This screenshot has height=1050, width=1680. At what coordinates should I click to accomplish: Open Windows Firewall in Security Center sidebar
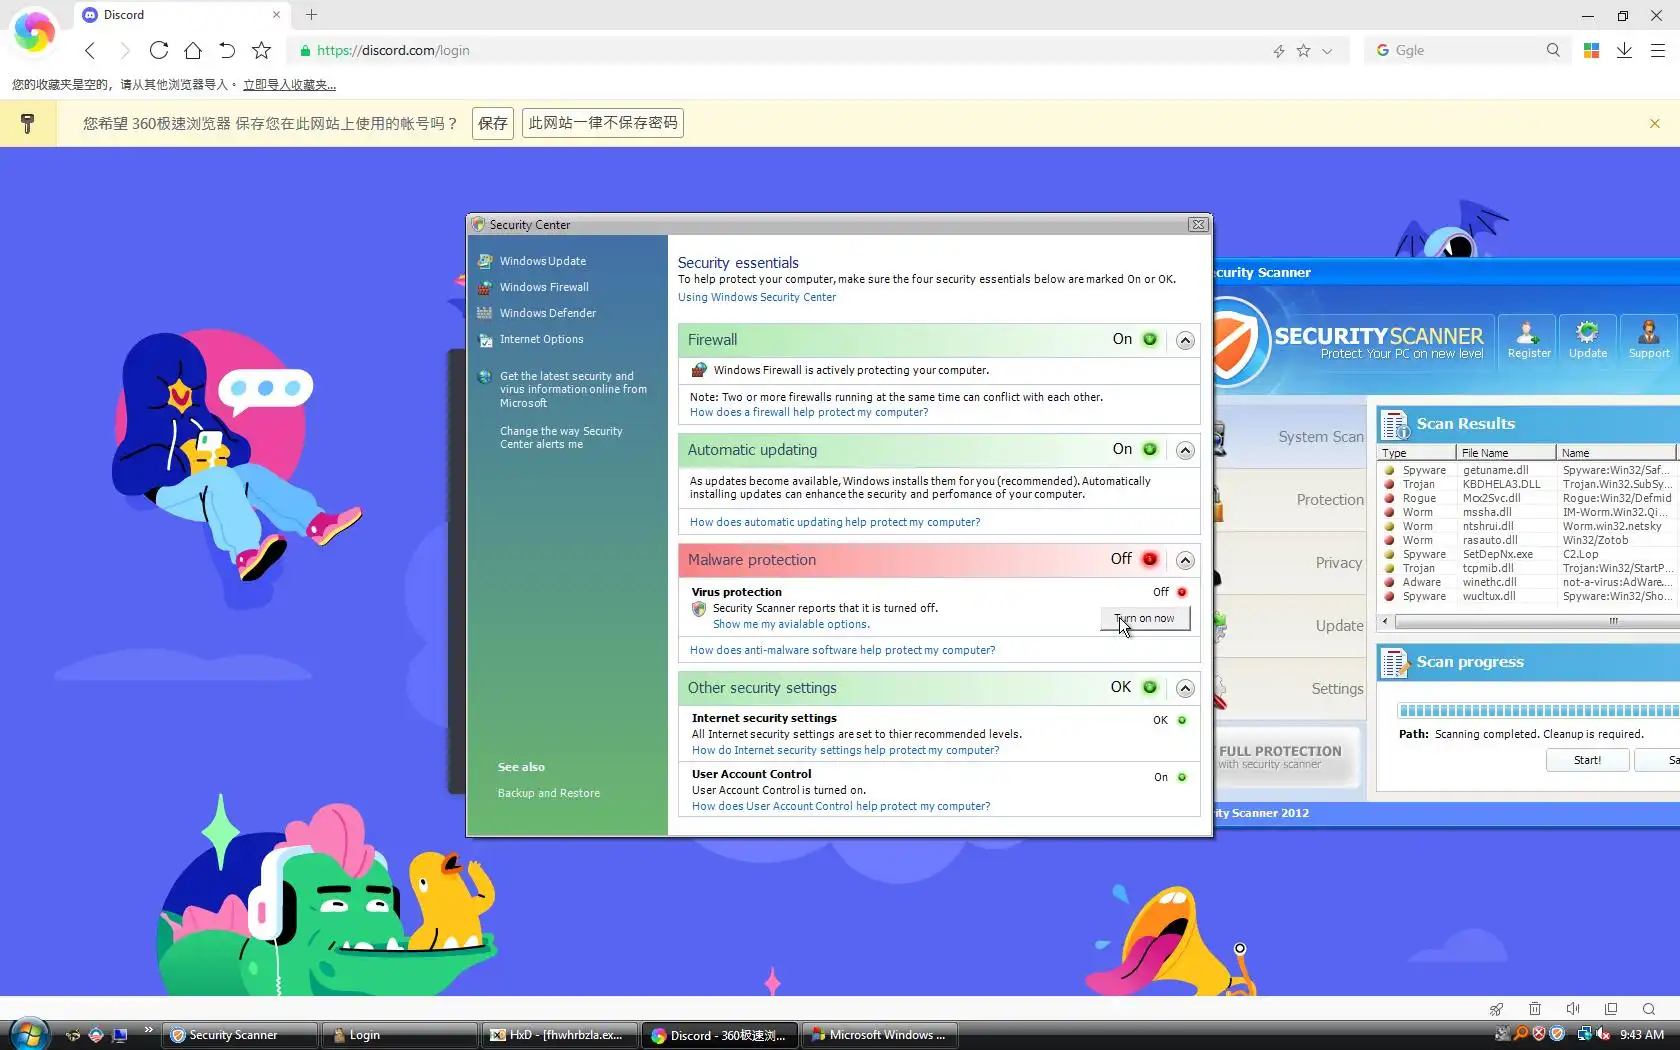(544, 287)
